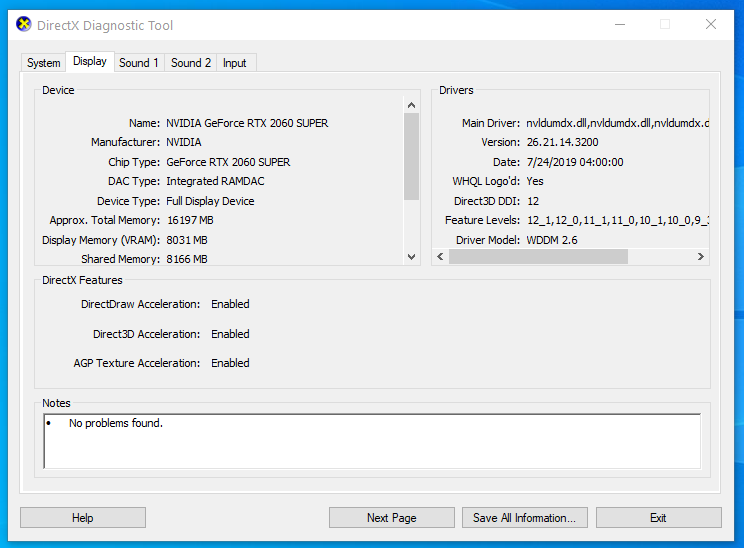Close the DirectX Diagnostic Tool window
744x548 pixels.
[x=711, y=24]
